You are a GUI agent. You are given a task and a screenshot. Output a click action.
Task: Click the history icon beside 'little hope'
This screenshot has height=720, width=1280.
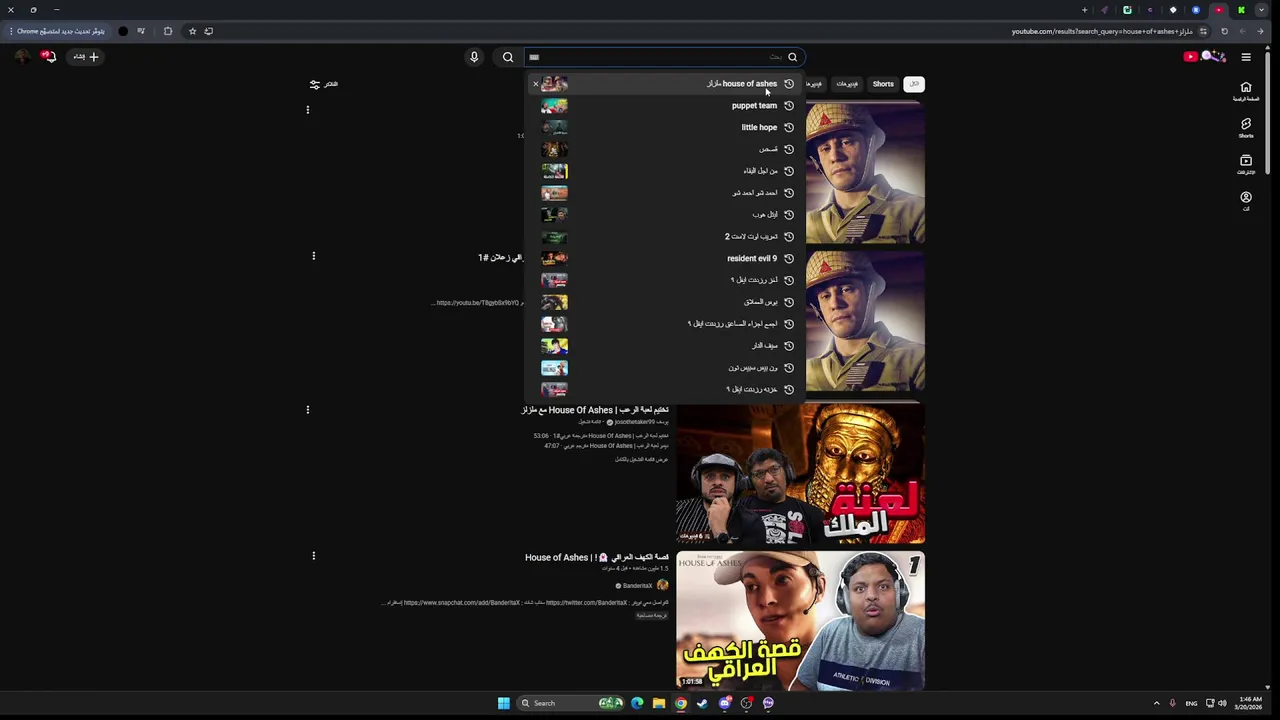(789, 128)
